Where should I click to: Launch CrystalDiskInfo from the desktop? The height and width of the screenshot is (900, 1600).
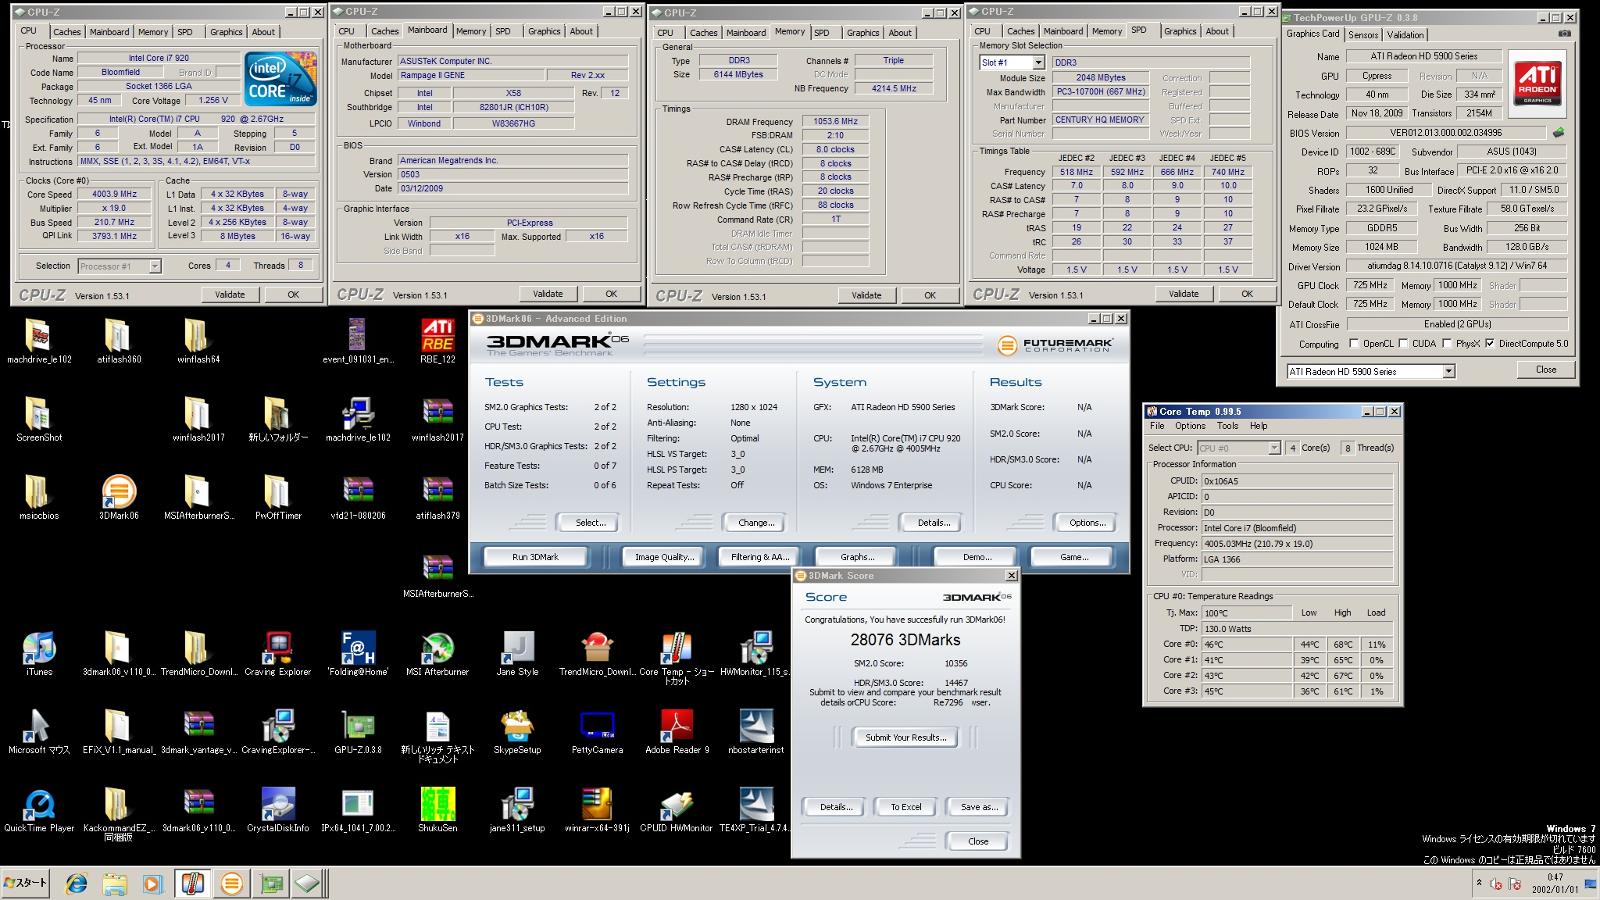277,804
